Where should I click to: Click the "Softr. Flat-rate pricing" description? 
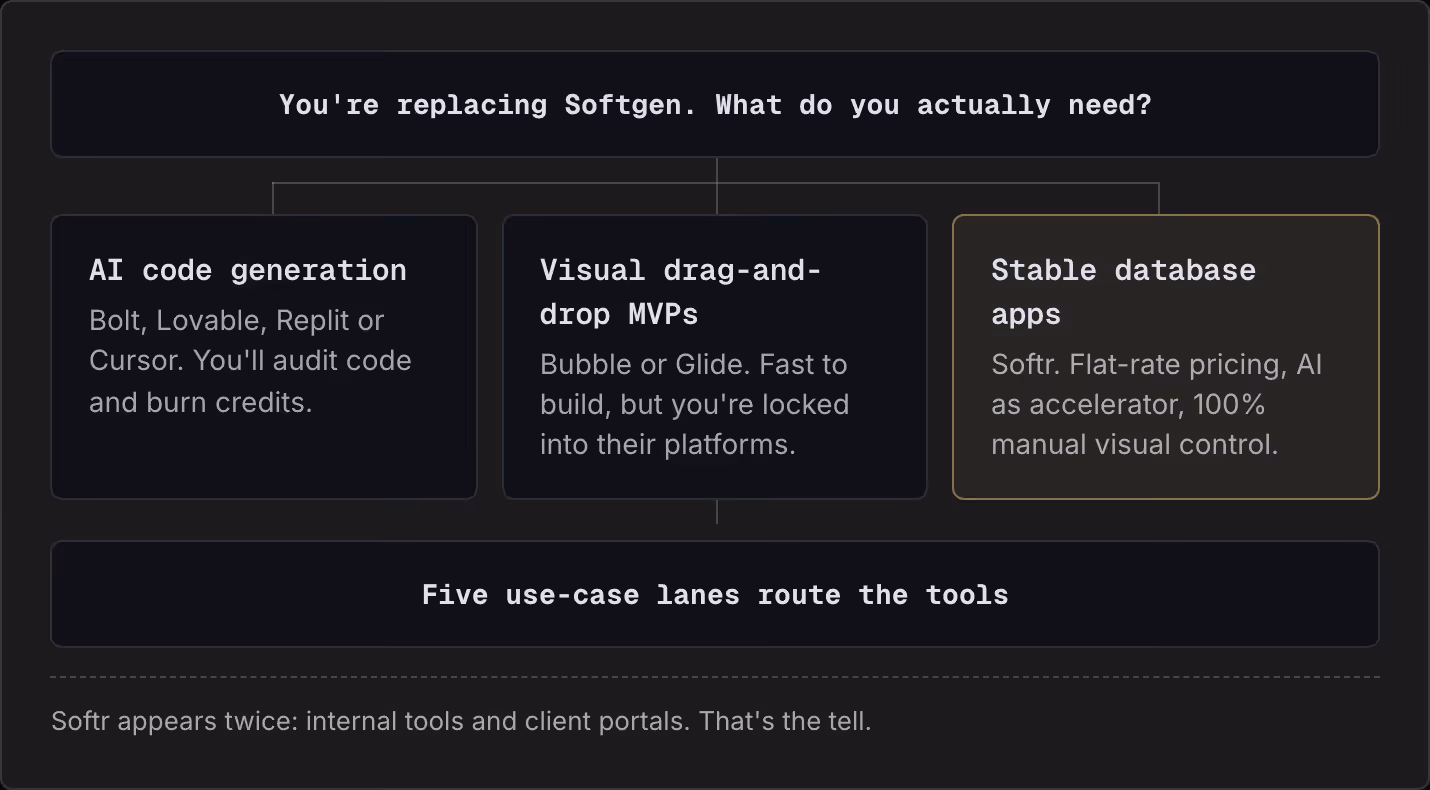[1157, 404]
